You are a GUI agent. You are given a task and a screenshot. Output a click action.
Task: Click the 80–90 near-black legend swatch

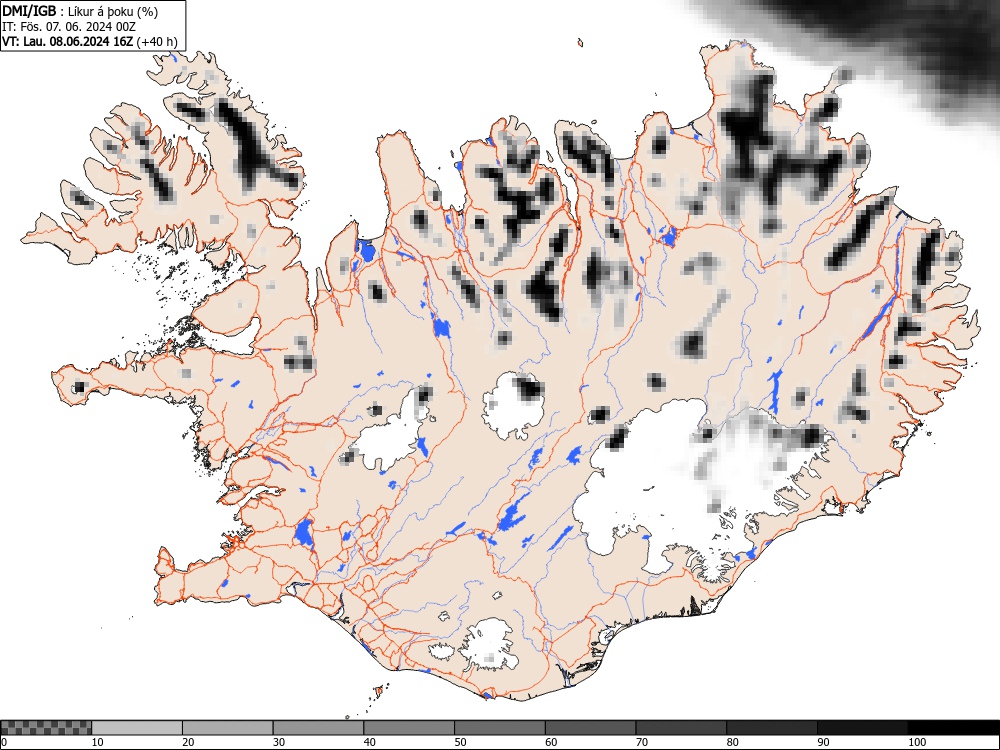click(772, 728)
